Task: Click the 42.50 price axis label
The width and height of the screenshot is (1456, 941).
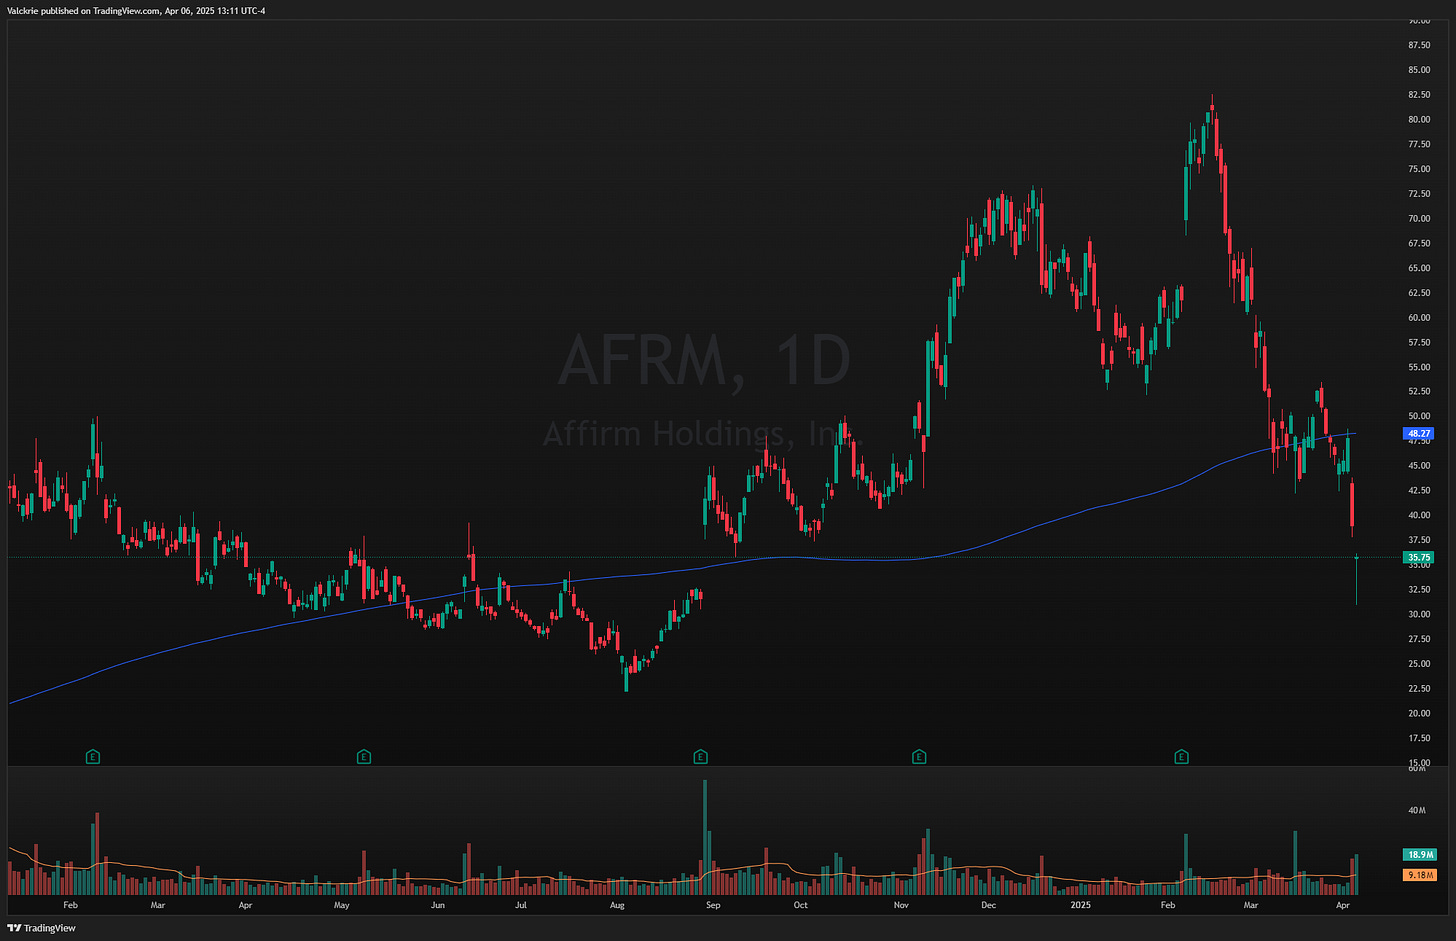Action: 1419,491
